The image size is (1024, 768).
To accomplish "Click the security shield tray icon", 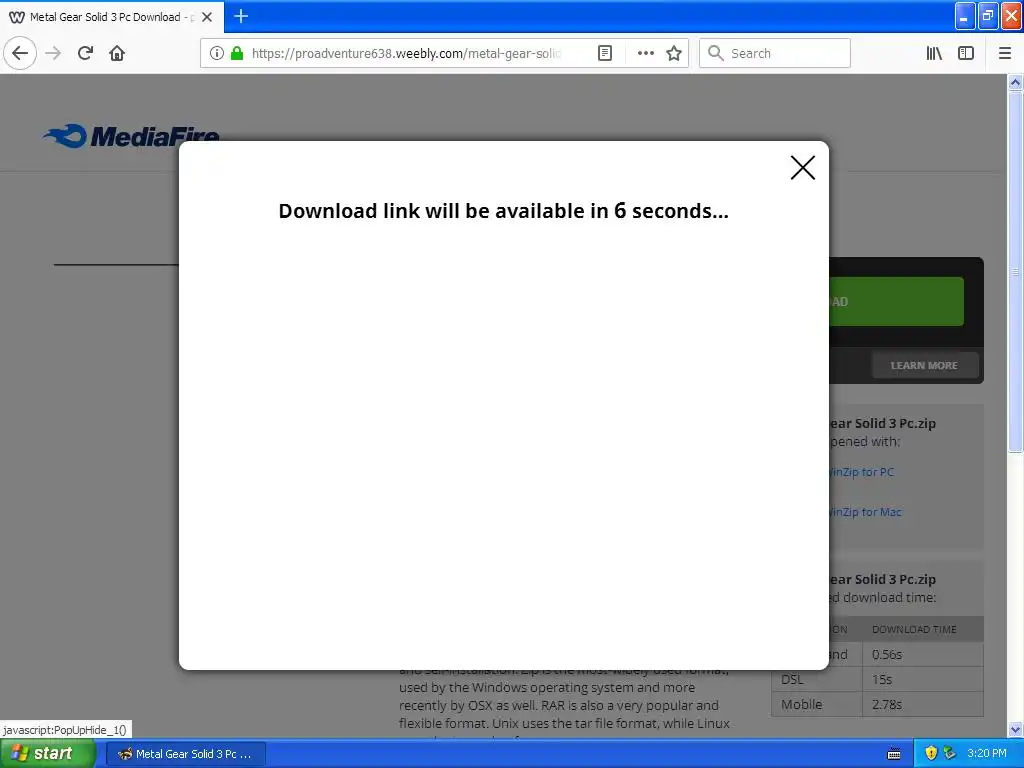I will (931, 753).
